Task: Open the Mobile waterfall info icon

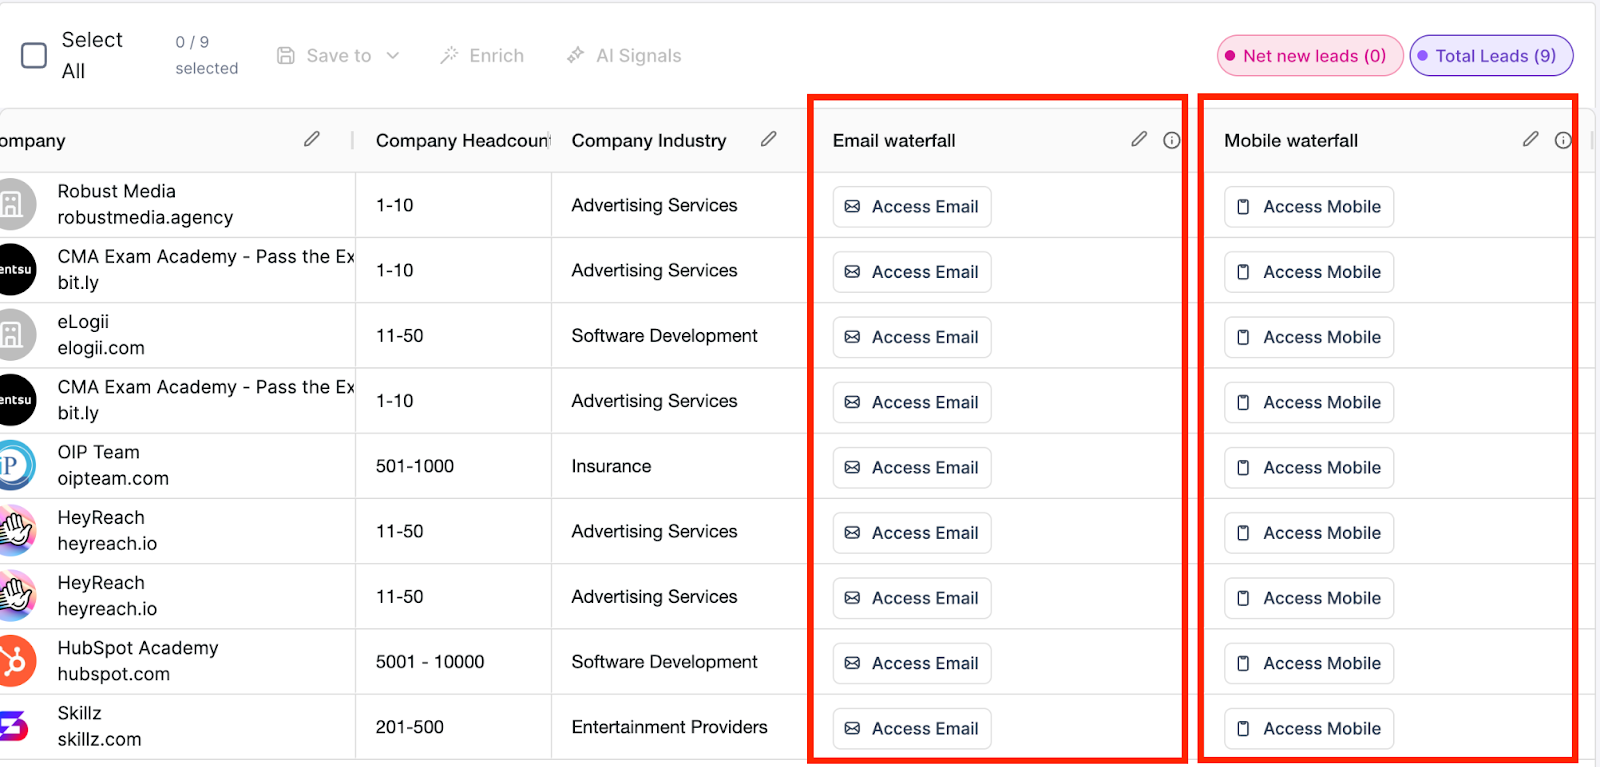Action: [1563, 140]
